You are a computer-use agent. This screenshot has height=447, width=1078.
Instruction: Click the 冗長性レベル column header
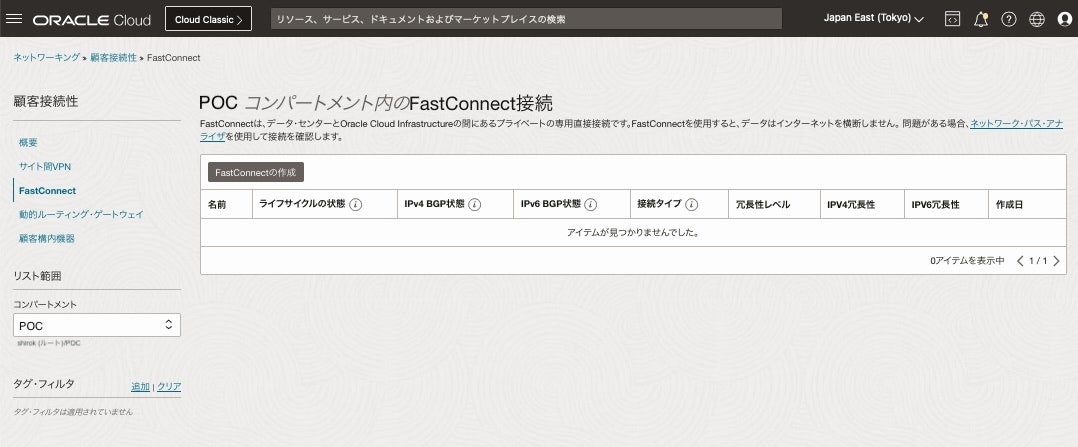pos(762,204)
